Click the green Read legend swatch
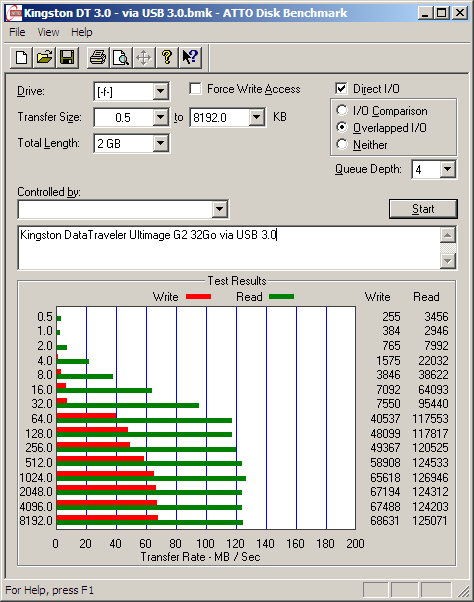474x602 pixels. click(x=282, y=297)
